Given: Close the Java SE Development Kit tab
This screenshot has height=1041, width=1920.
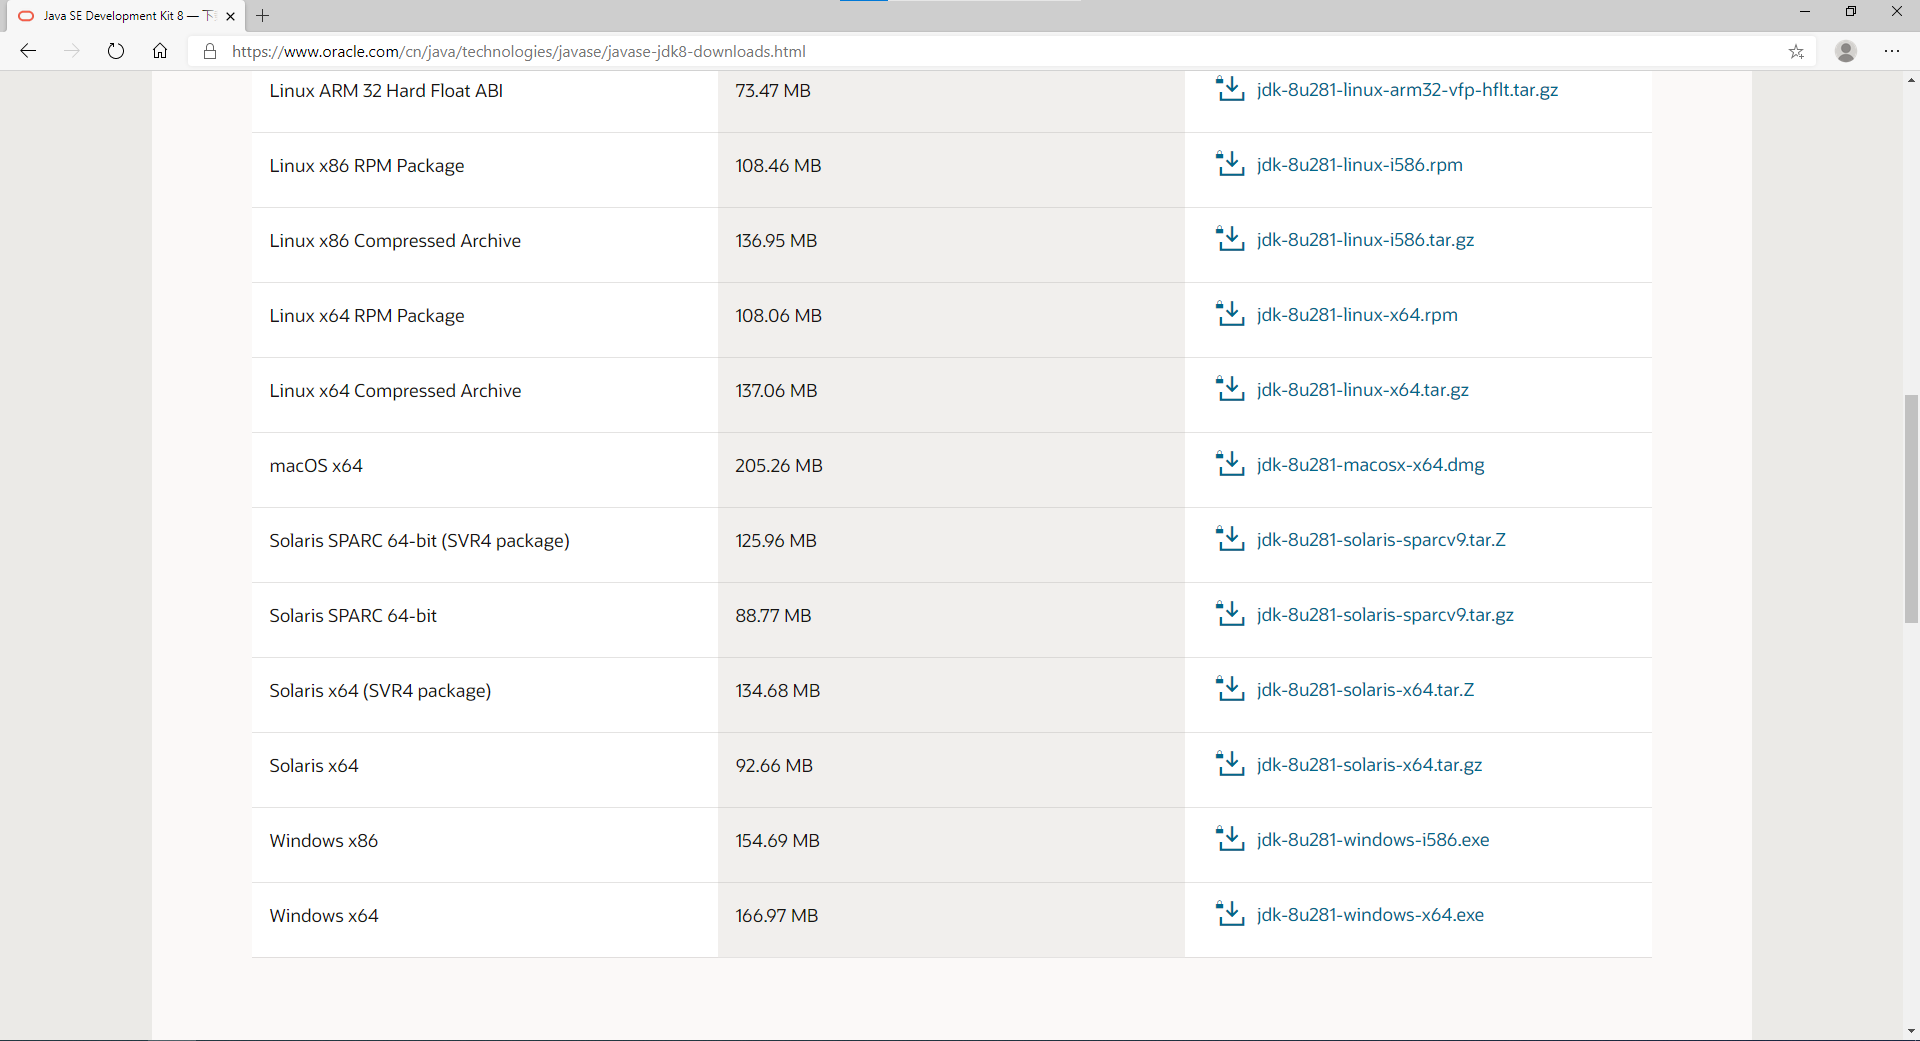Looking at the screenshot, I should tap(231, 16).
